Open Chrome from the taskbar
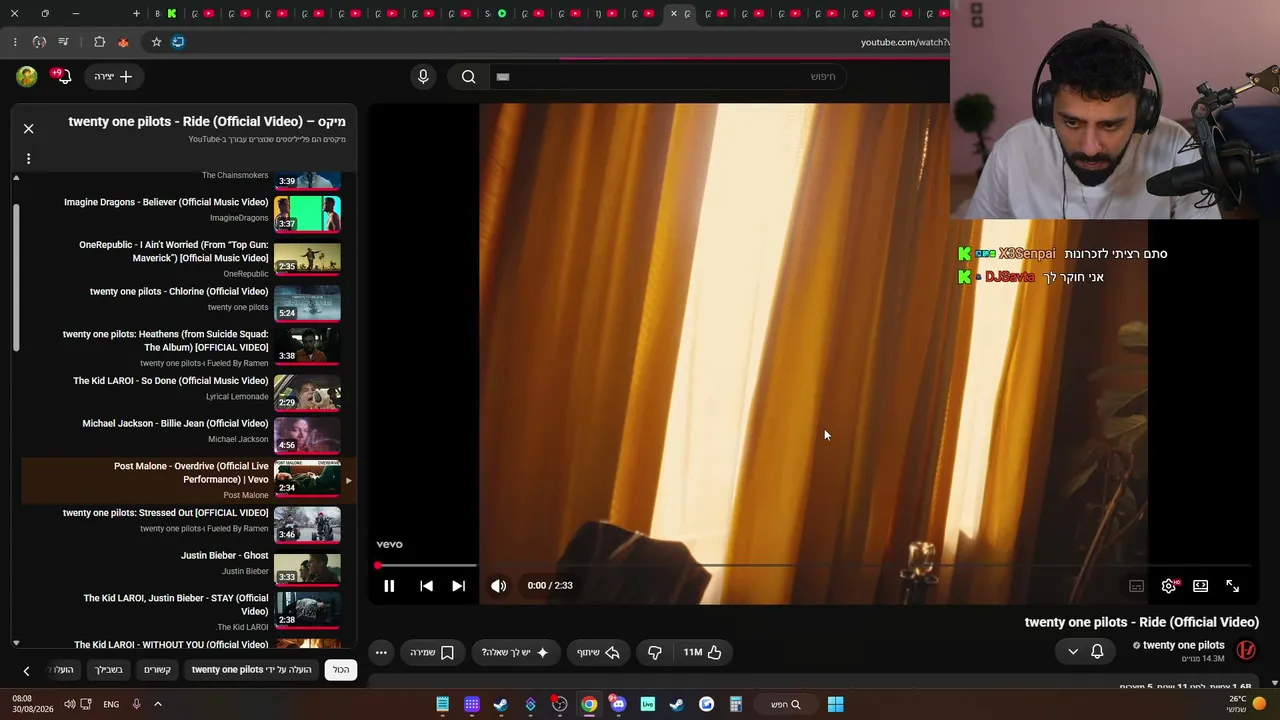 tap(589, 704)
